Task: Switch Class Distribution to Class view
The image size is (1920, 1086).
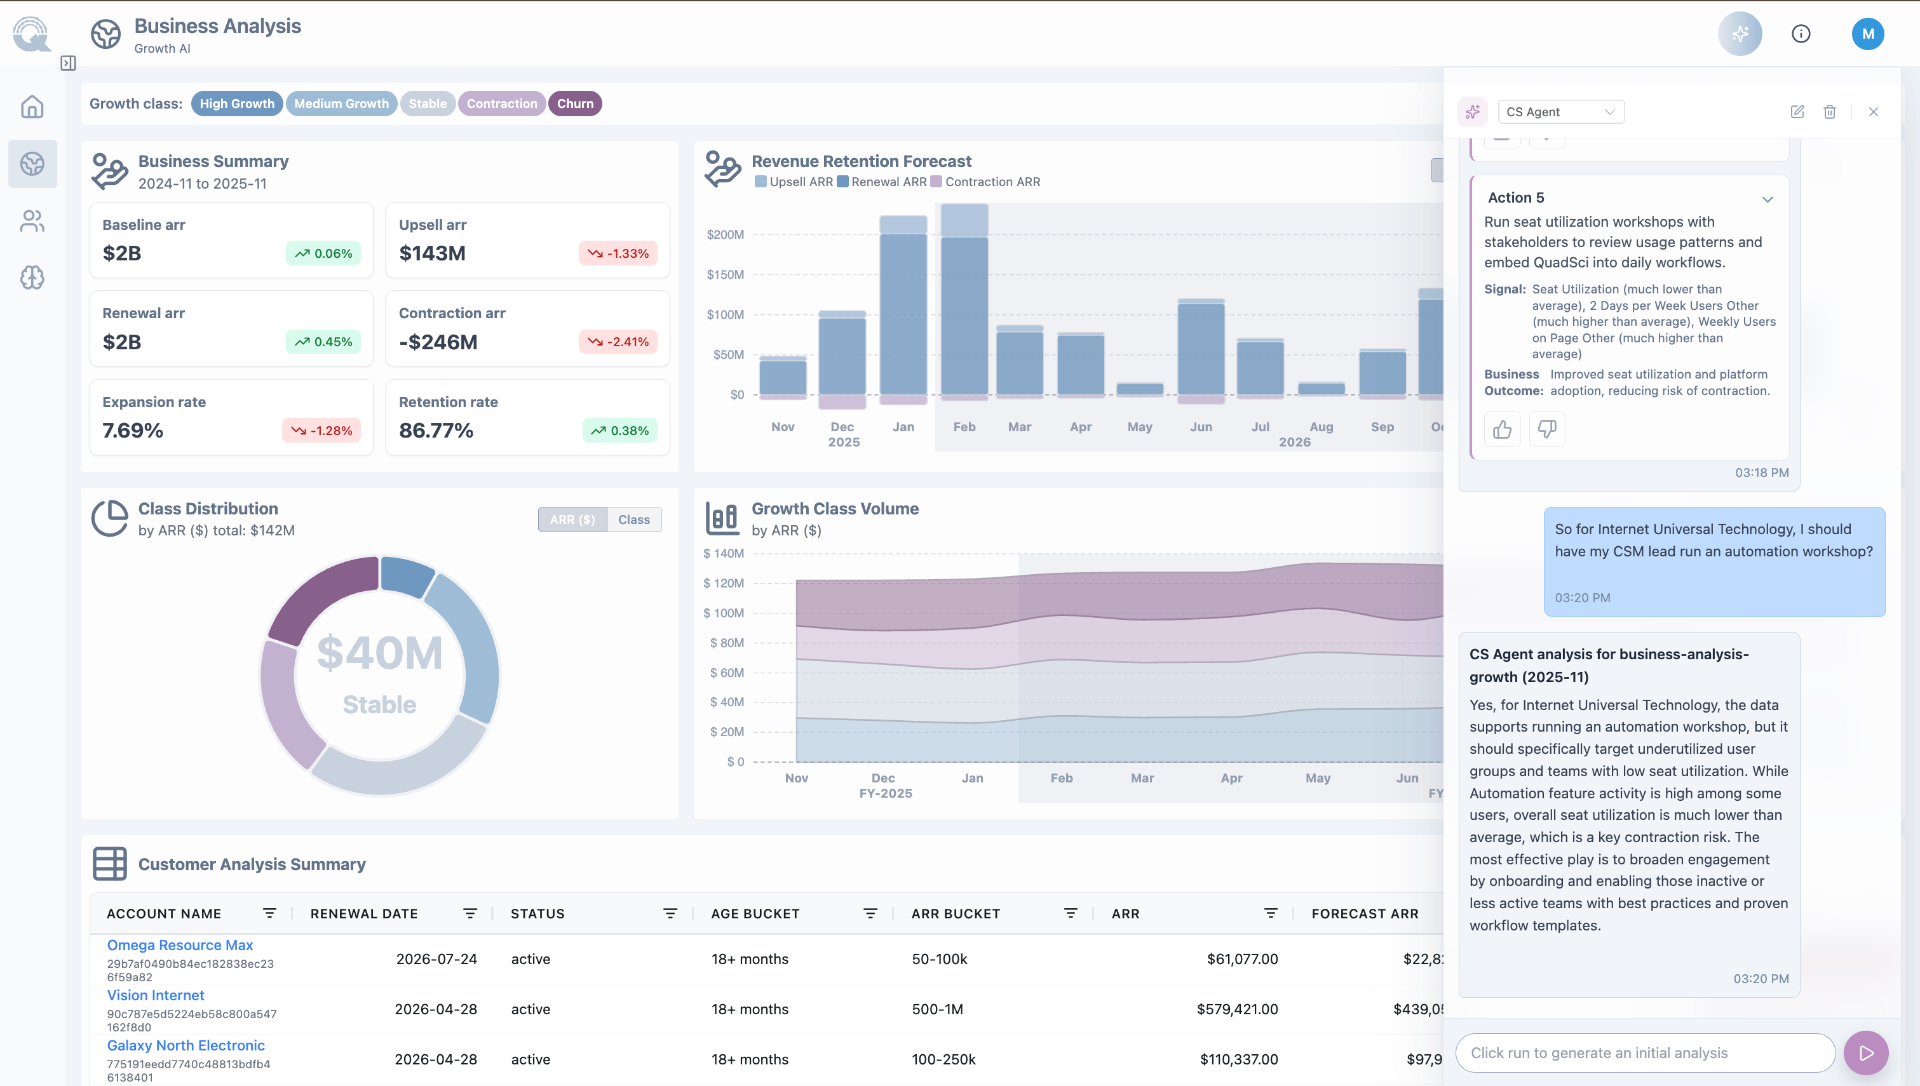Action: [634, 520]
